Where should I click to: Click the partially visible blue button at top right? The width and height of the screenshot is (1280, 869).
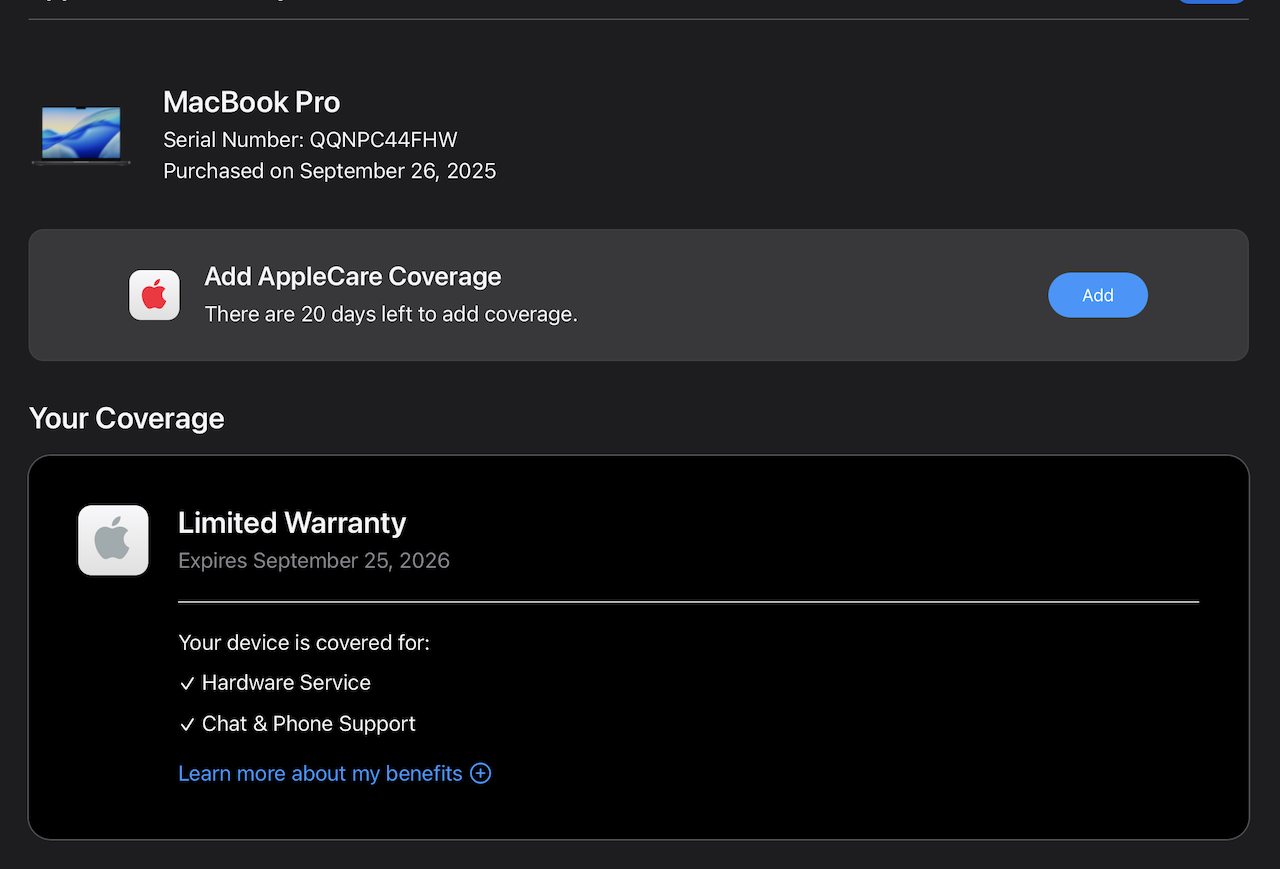coord(1210,1)
